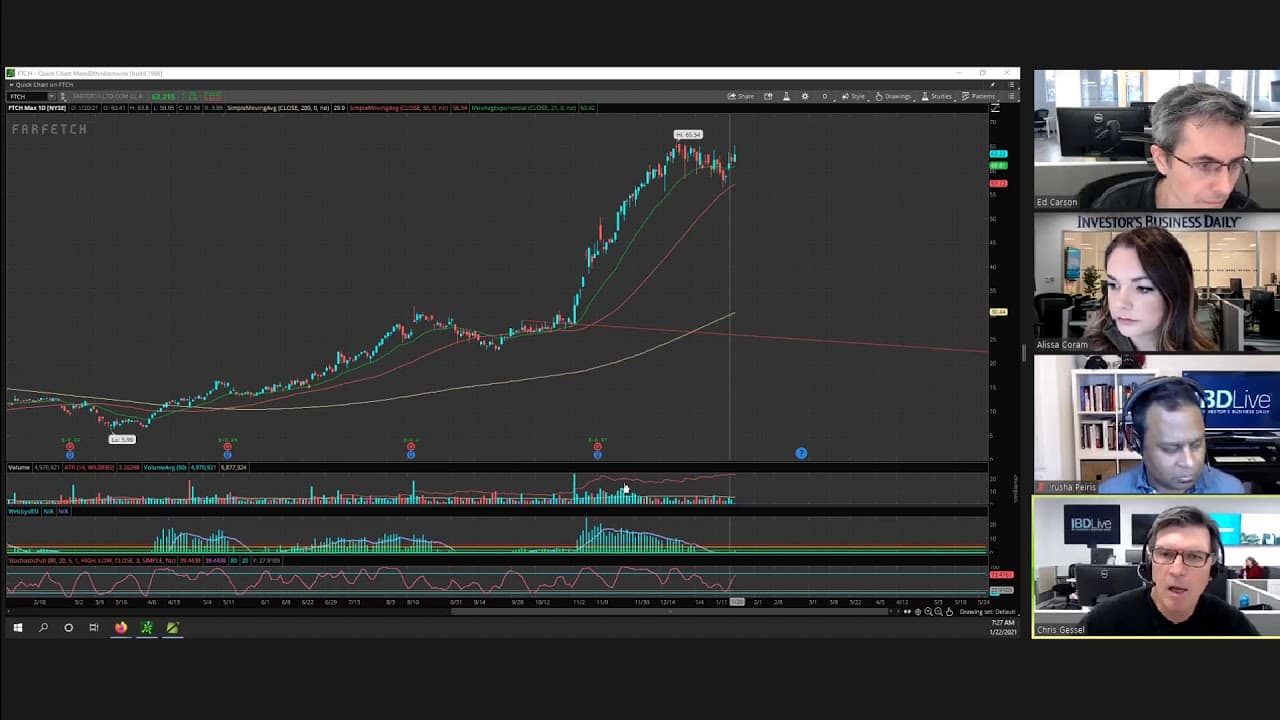Click the blue question mark marker on chart
The height and width of the screenshot is (720, 1280).
tap(801, 453)
